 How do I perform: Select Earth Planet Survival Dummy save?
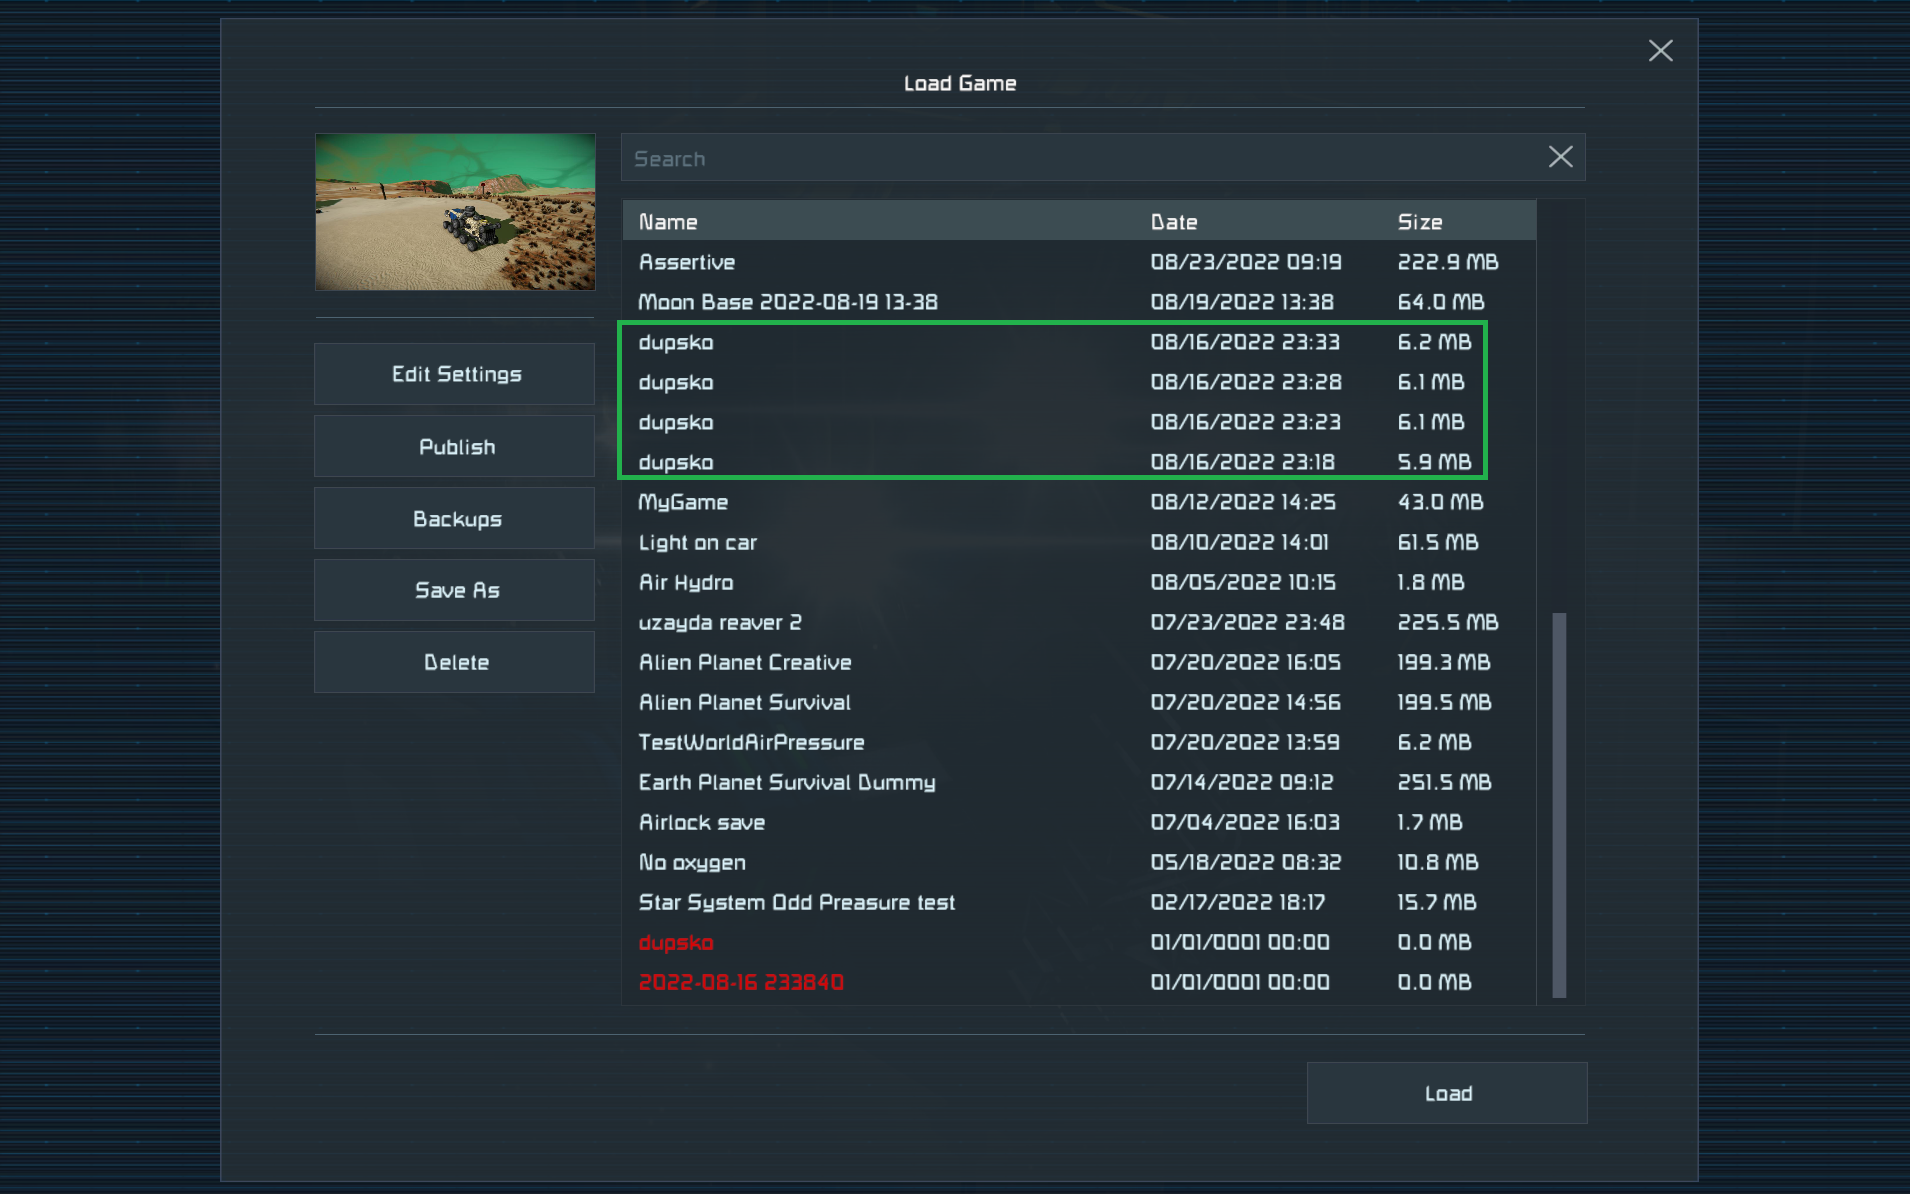[x=787, y=782]
